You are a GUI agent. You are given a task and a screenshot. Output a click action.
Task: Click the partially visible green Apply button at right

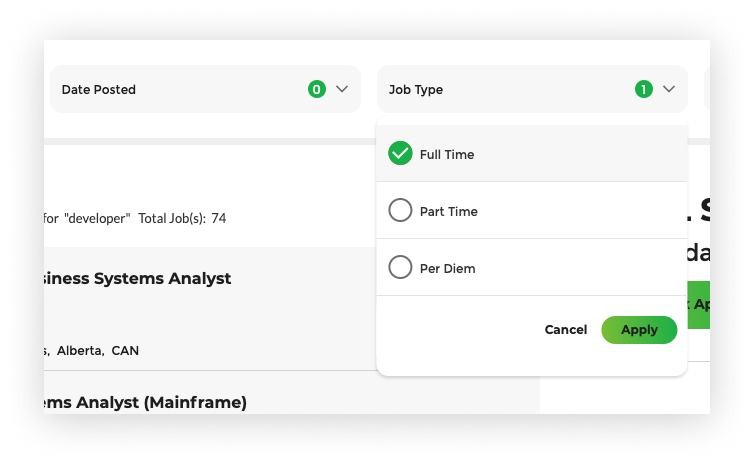[x=699, y=304]
